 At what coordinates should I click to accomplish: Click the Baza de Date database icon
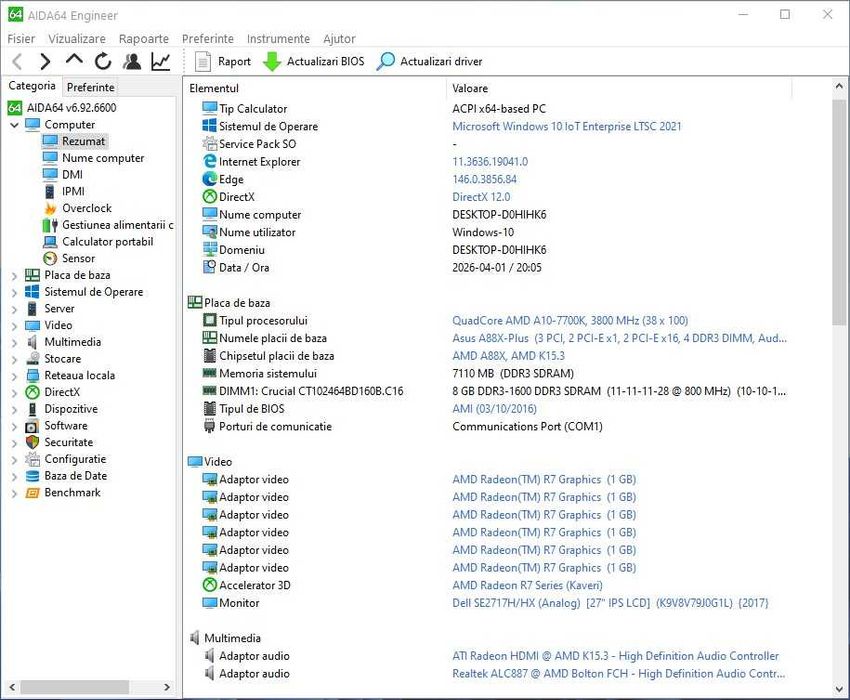(33, 476)
